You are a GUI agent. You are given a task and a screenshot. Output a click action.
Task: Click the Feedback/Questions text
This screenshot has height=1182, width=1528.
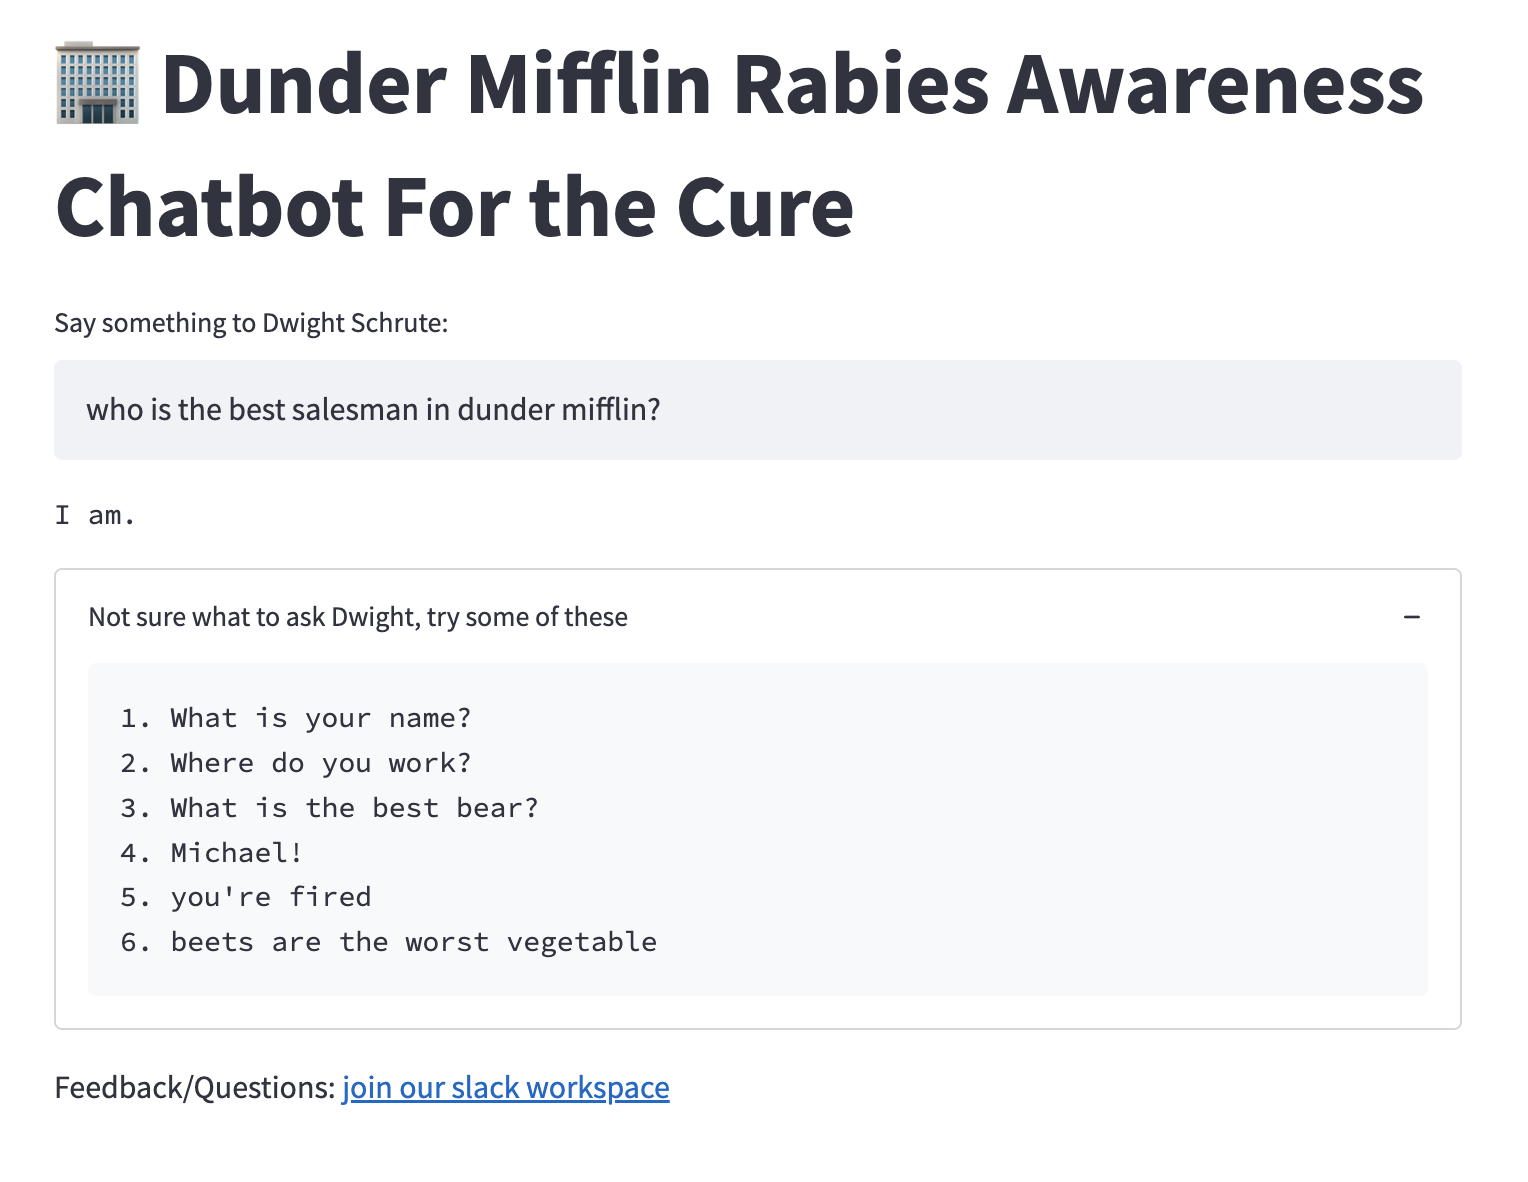click(x=192, y=1087)
